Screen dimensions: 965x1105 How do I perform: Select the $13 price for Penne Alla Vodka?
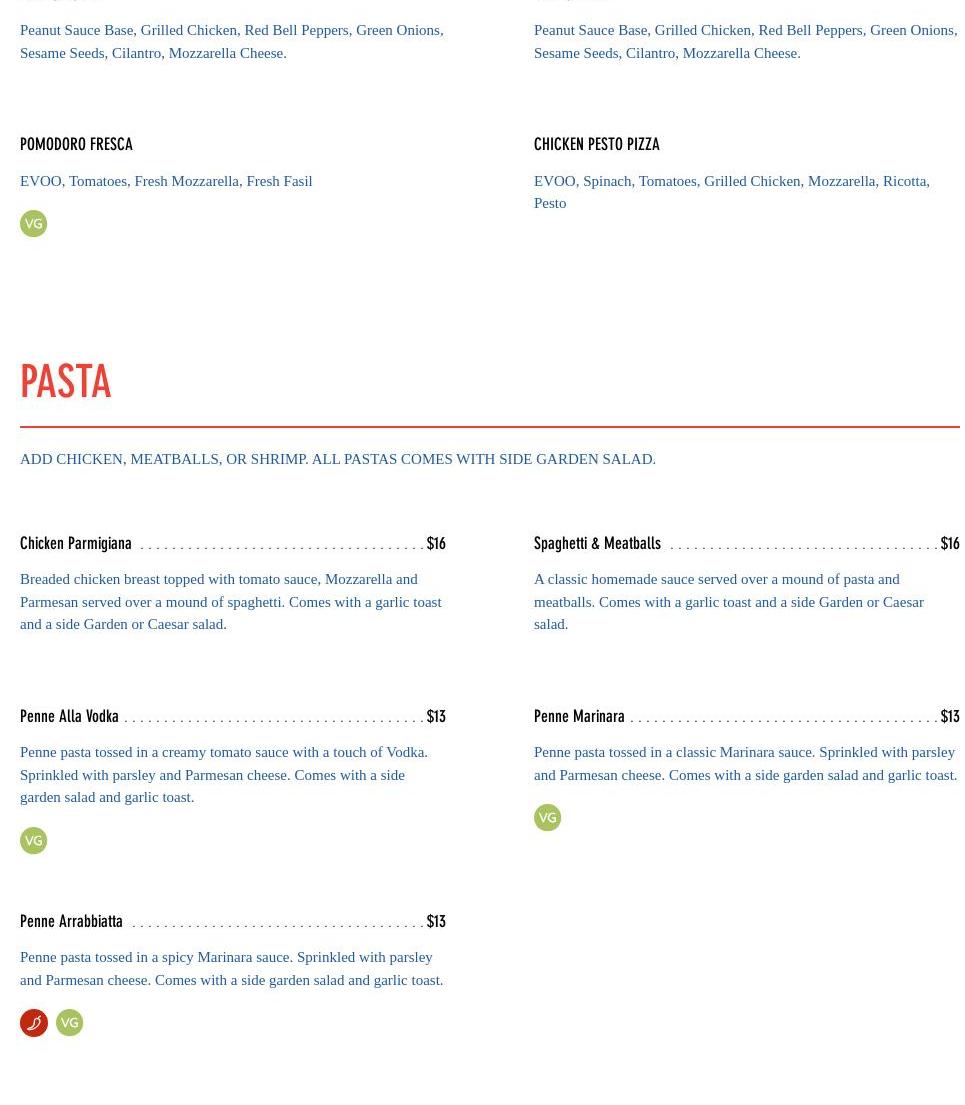click(436, 716)
